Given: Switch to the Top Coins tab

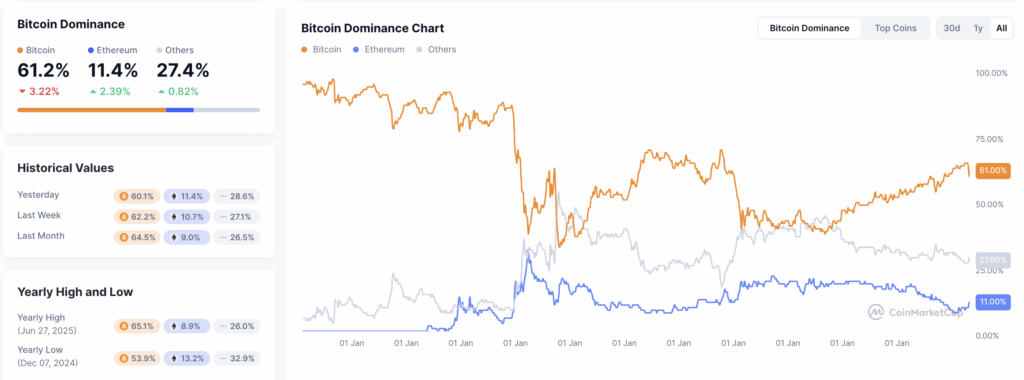Looking at the screenshot, I should point(895,28).
